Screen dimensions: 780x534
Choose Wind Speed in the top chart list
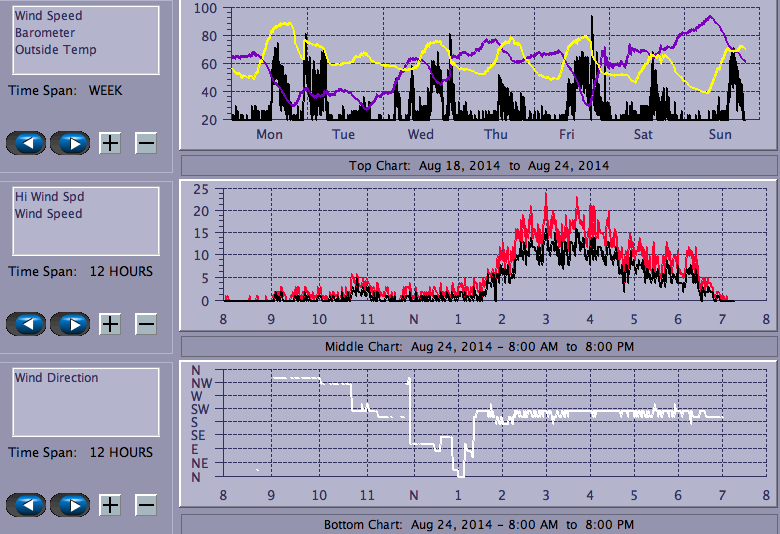48,16
